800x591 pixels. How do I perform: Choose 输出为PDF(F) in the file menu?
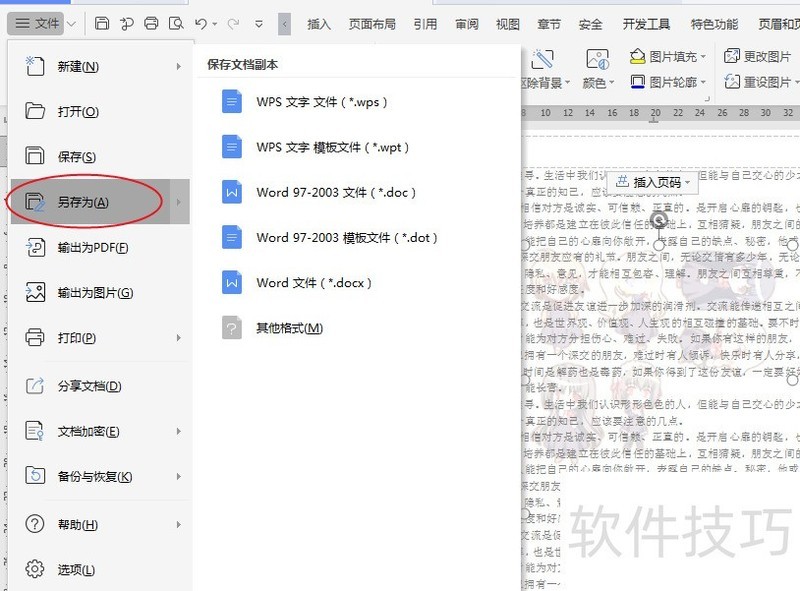click(x=100, y=248)
